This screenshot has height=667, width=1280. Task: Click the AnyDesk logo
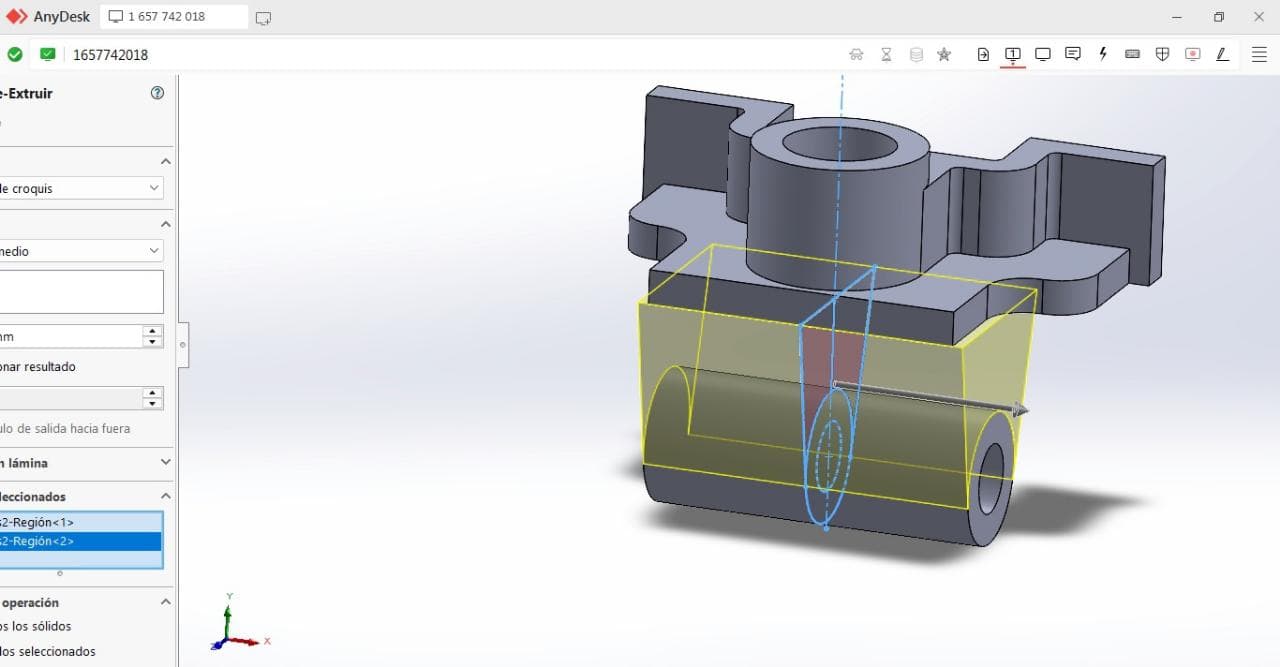[x=17, y=17]
